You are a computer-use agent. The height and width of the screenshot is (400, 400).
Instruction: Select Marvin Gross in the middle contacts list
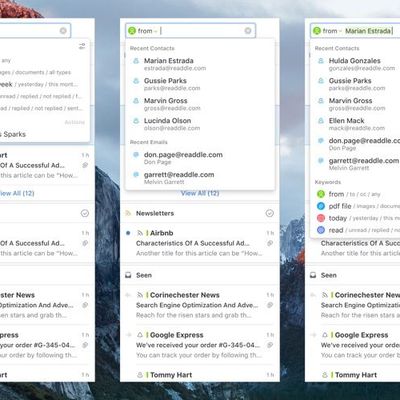click(200, 104)
